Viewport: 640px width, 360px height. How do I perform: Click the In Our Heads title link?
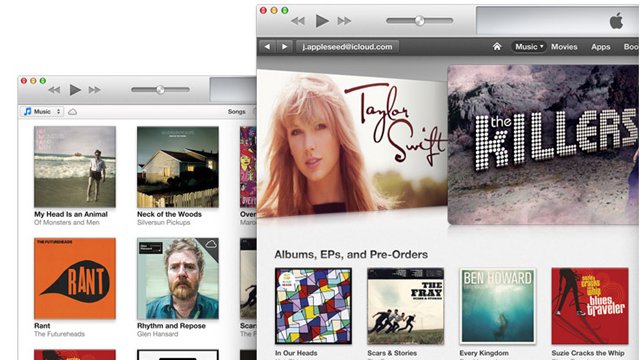pos(296,353)
